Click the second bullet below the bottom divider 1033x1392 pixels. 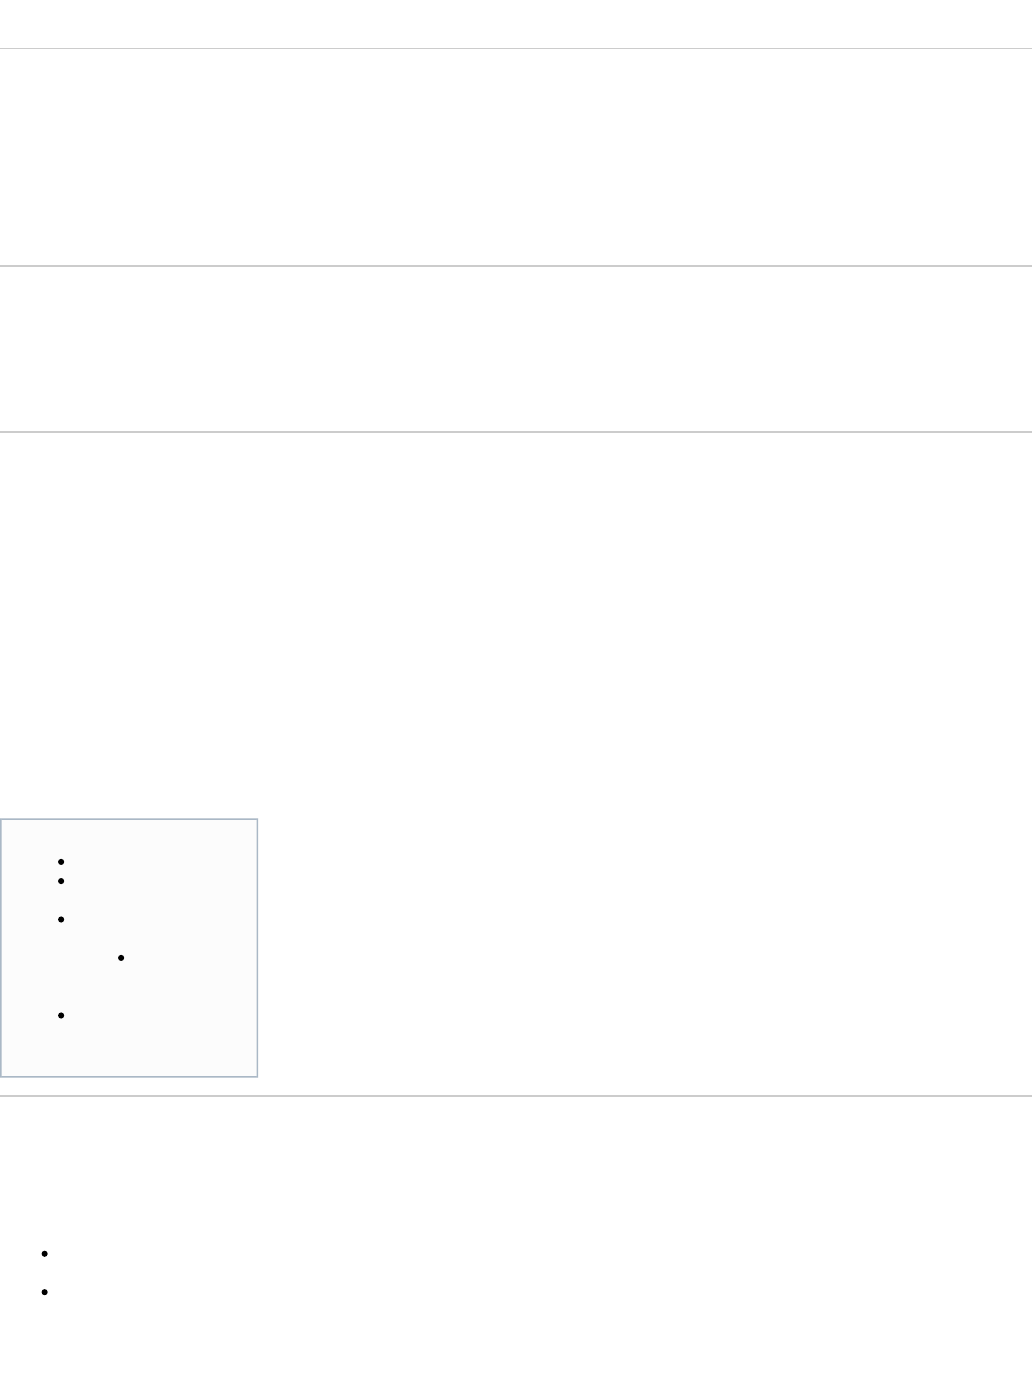[x=46, y=1292]
